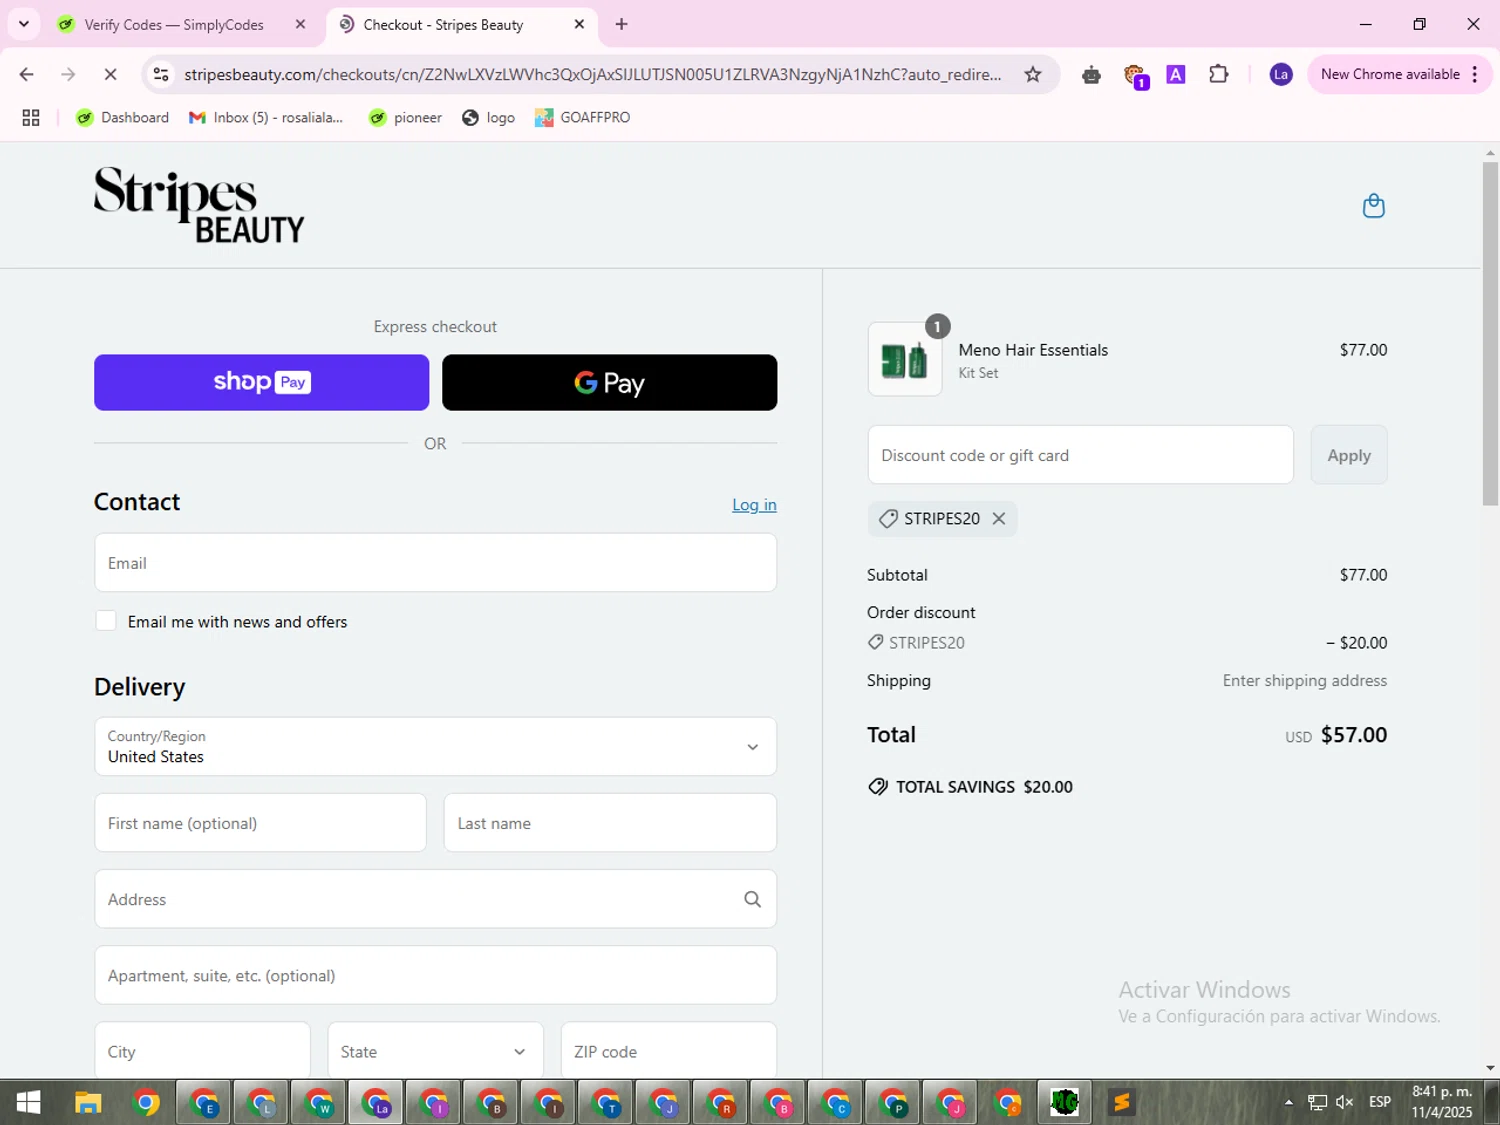
Task: Close the Verify Codes SimplyCodes tab
Action: point(300,24)
